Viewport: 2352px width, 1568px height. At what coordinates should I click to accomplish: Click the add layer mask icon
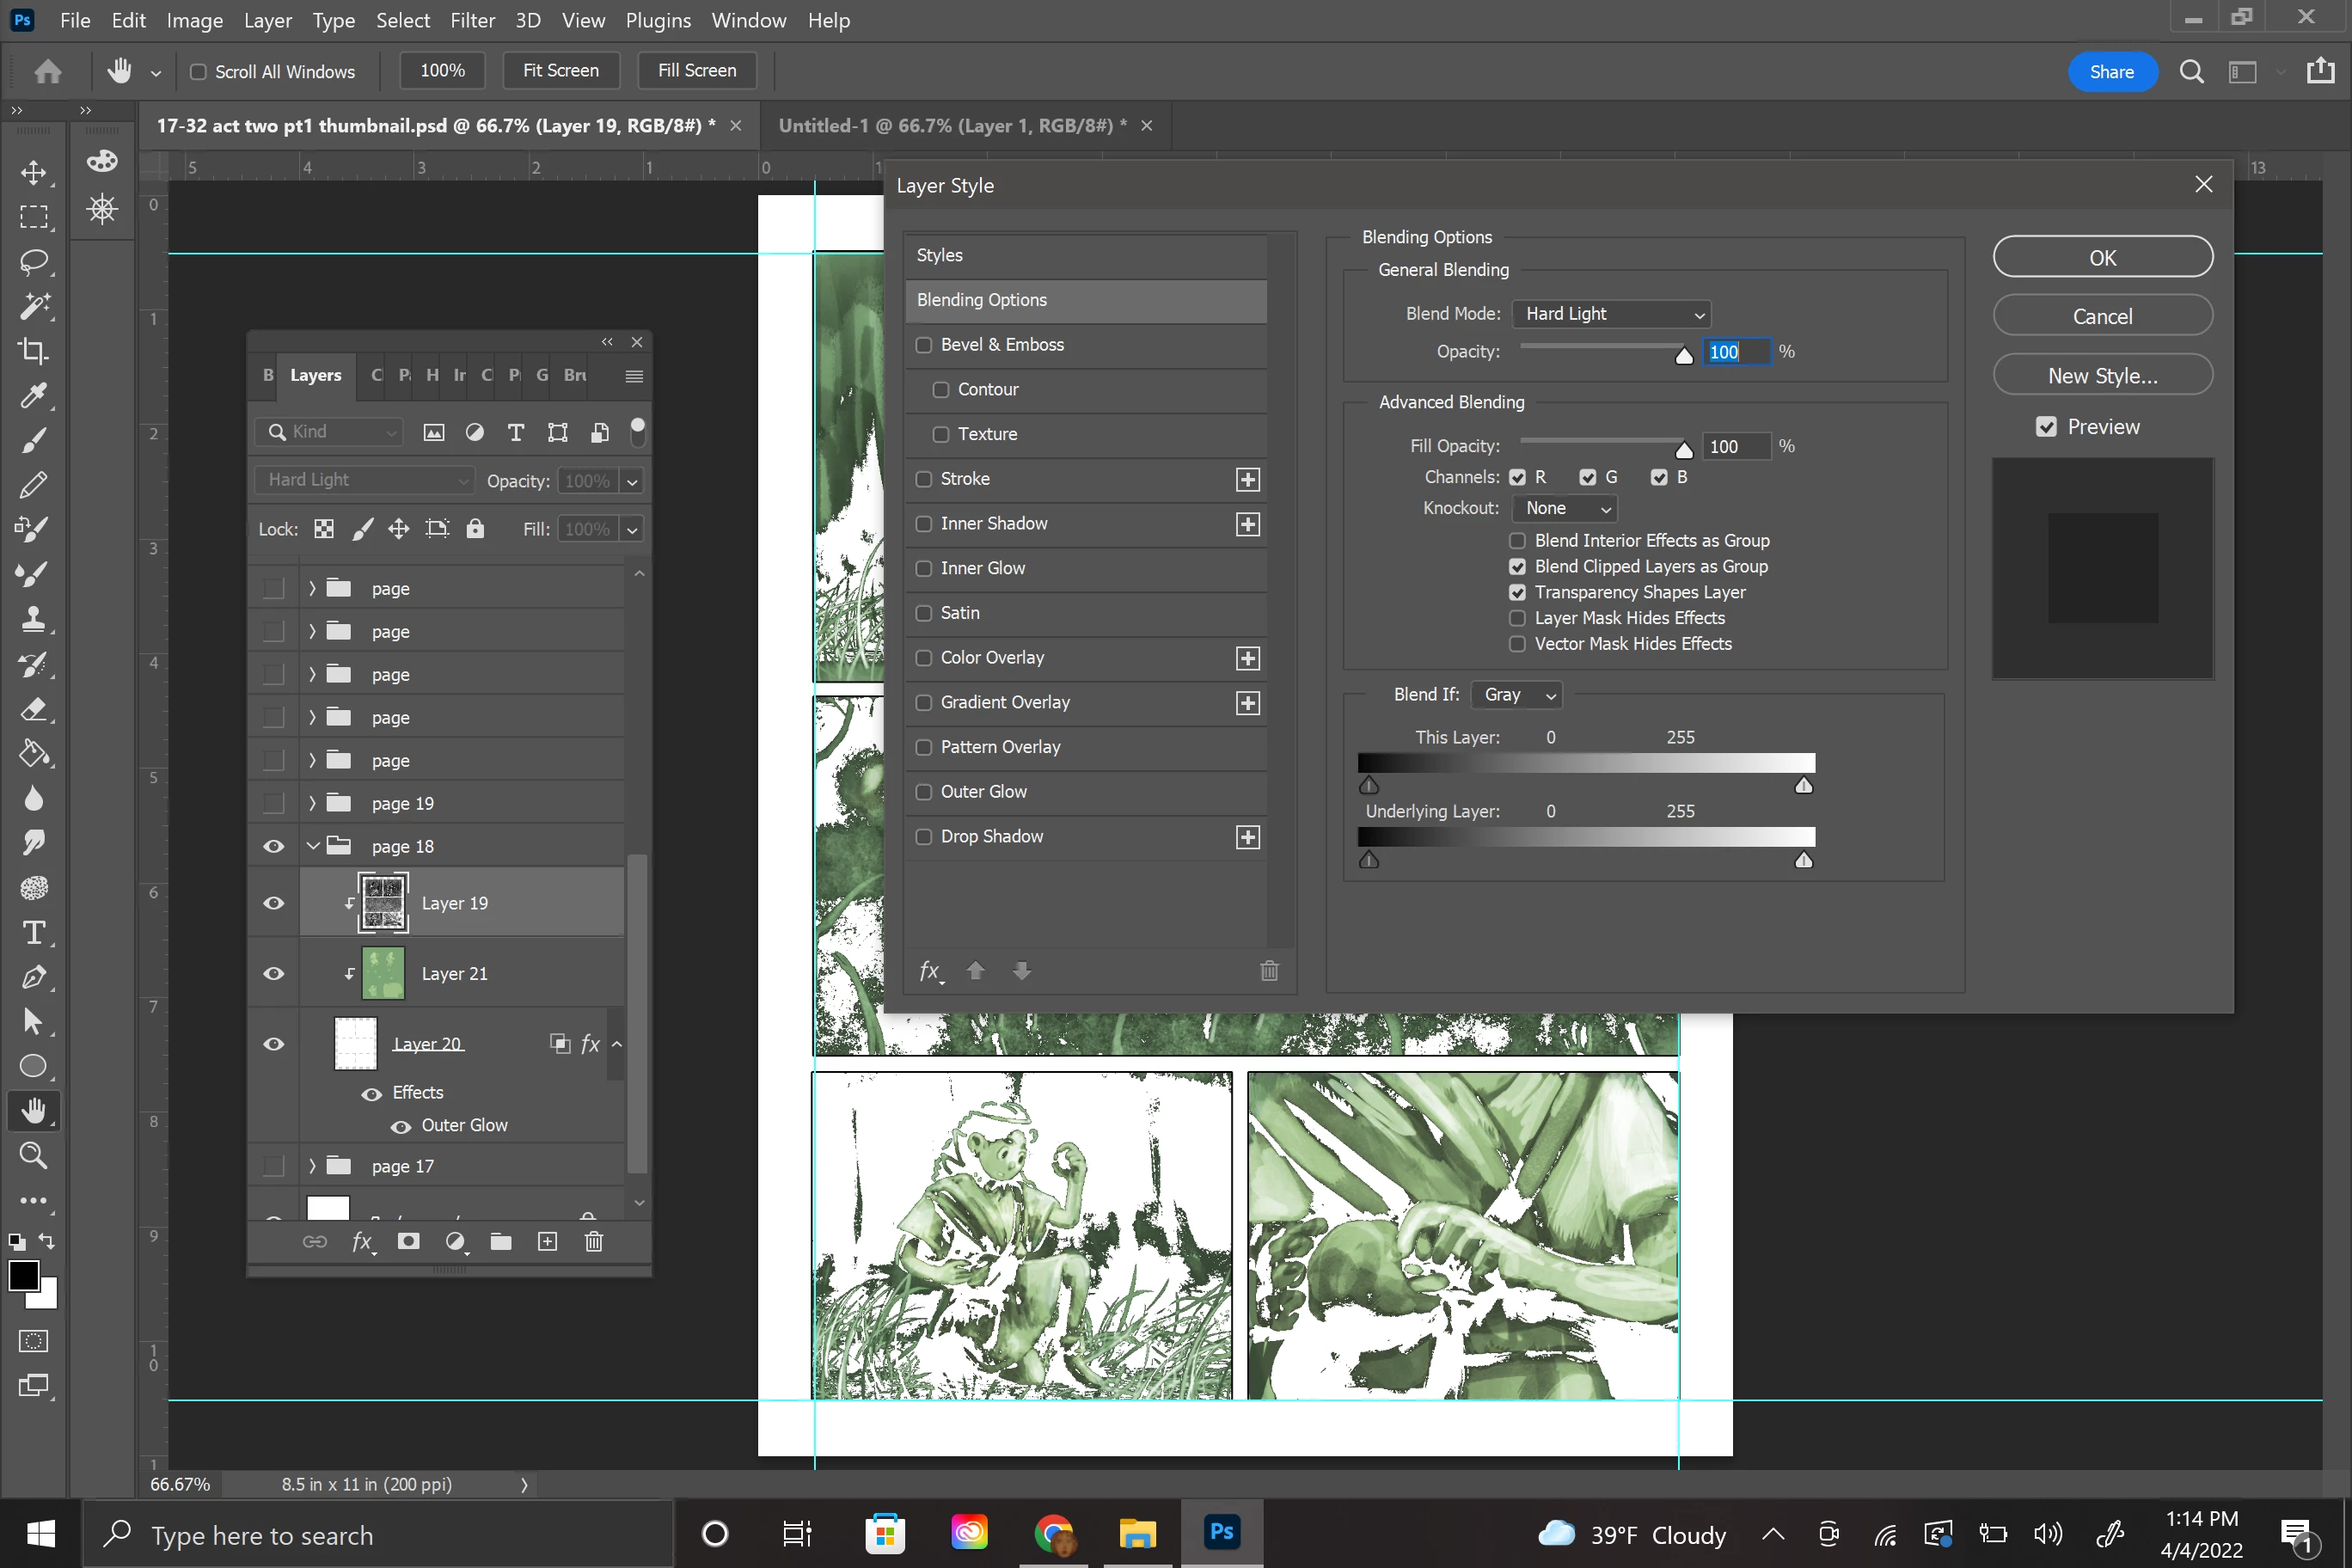[x=408, y=1242]
